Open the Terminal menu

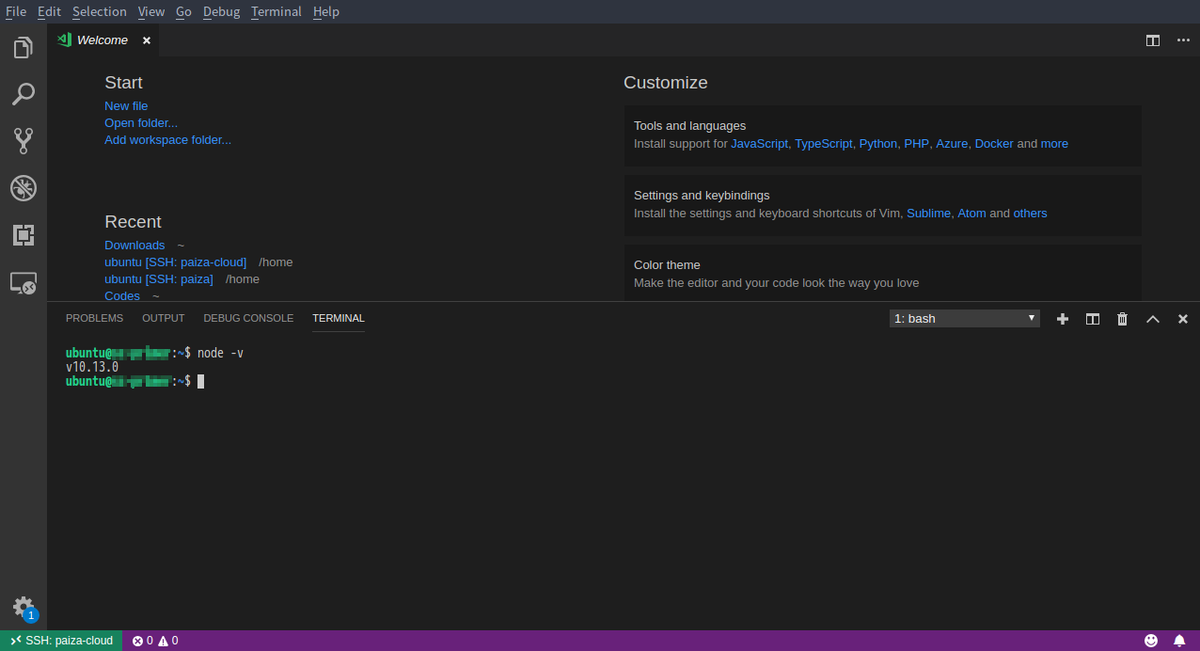point(276,12)
